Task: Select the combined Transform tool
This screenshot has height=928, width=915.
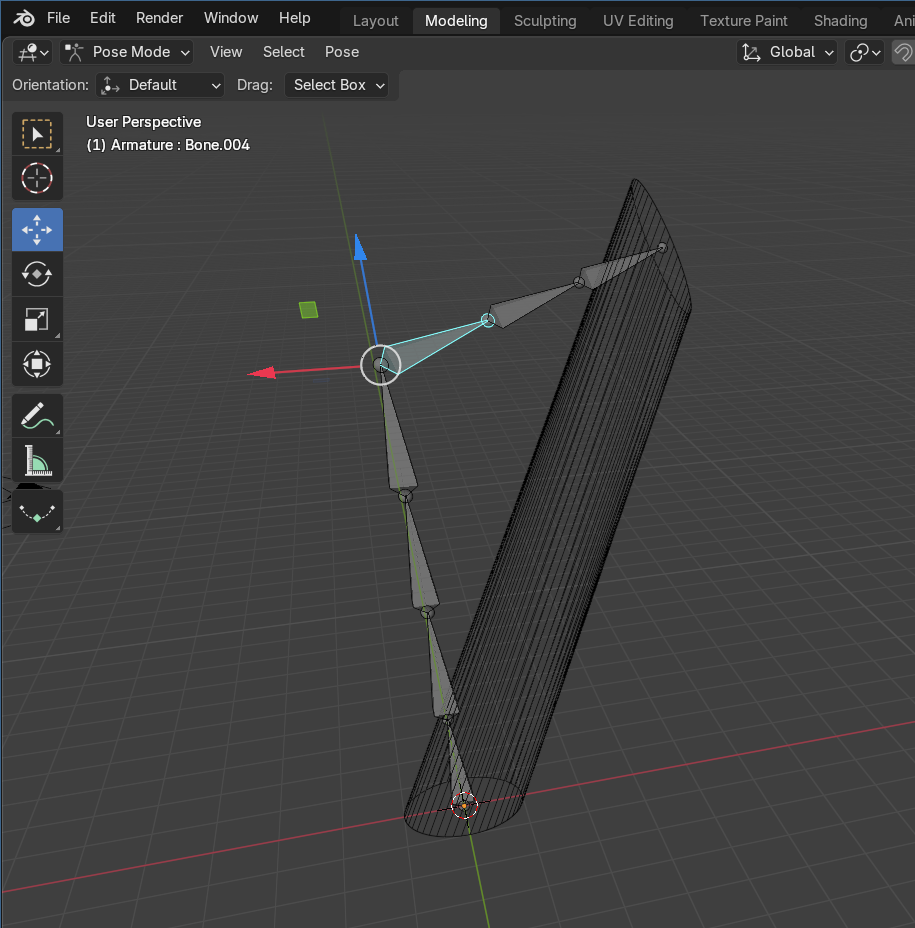Action: click(37, 364)
